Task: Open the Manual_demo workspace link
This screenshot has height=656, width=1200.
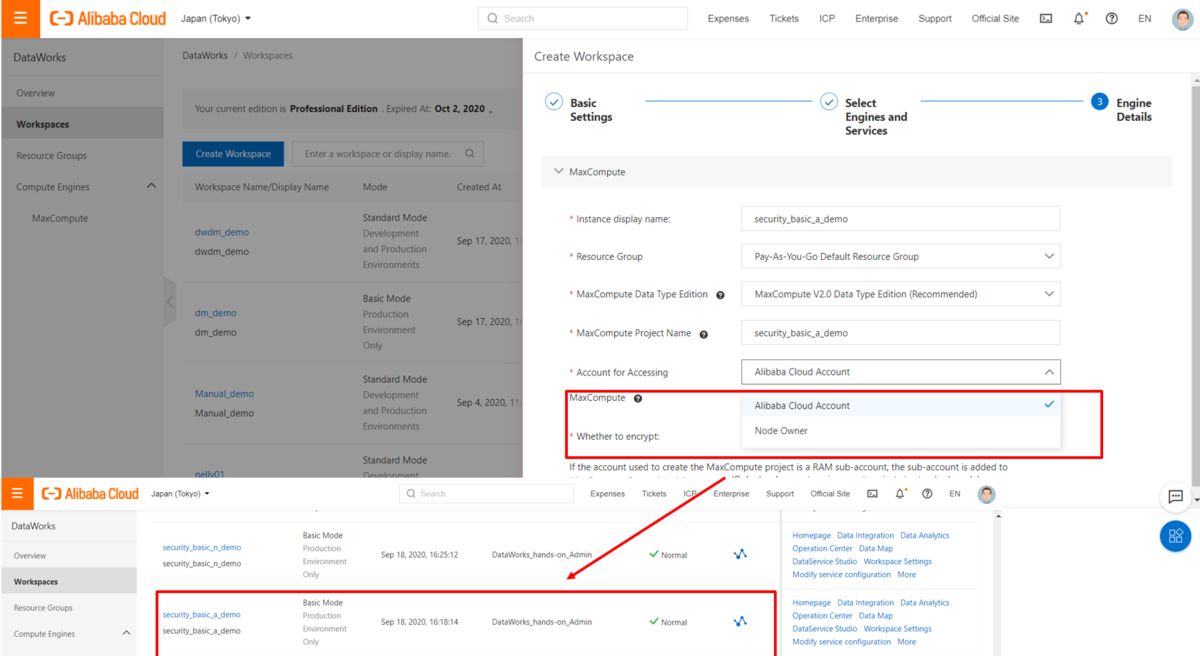Action: [224, 394]
